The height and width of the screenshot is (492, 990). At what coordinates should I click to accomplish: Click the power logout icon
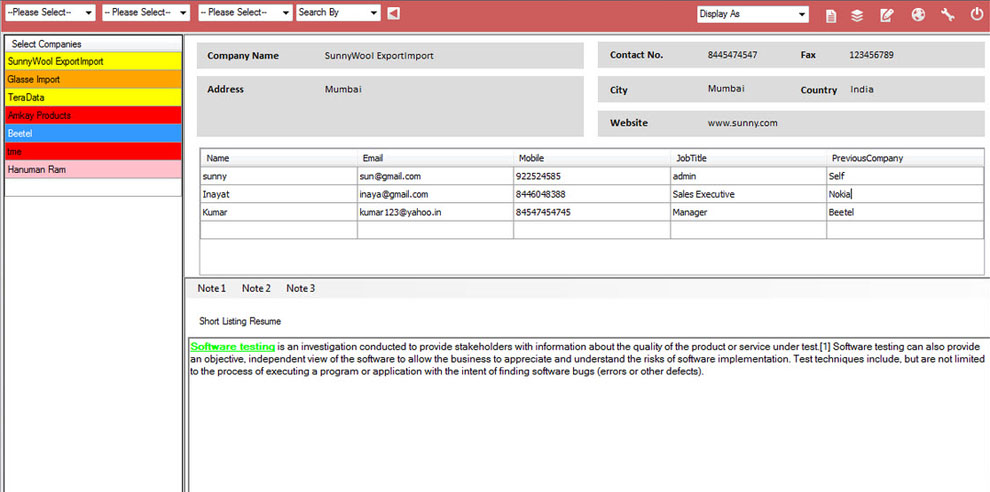click(976, 15)
